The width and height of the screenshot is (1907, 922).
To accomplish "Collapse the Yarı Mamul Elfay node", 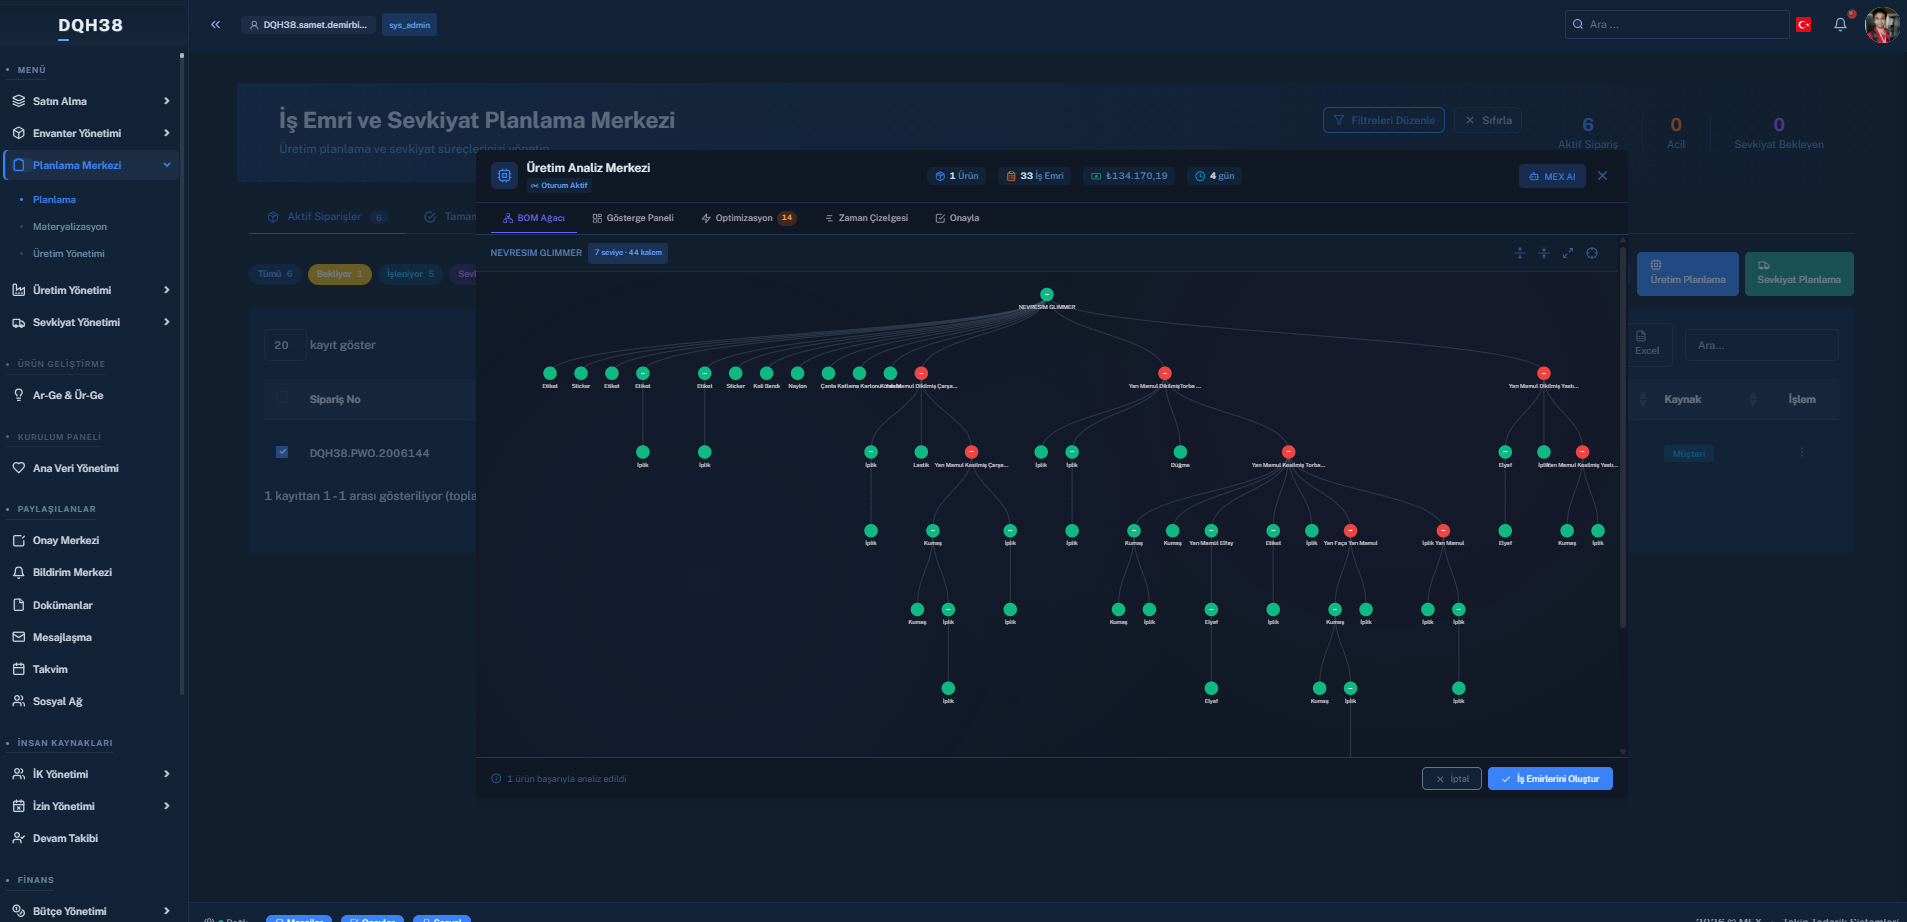I will point(1211,531).
